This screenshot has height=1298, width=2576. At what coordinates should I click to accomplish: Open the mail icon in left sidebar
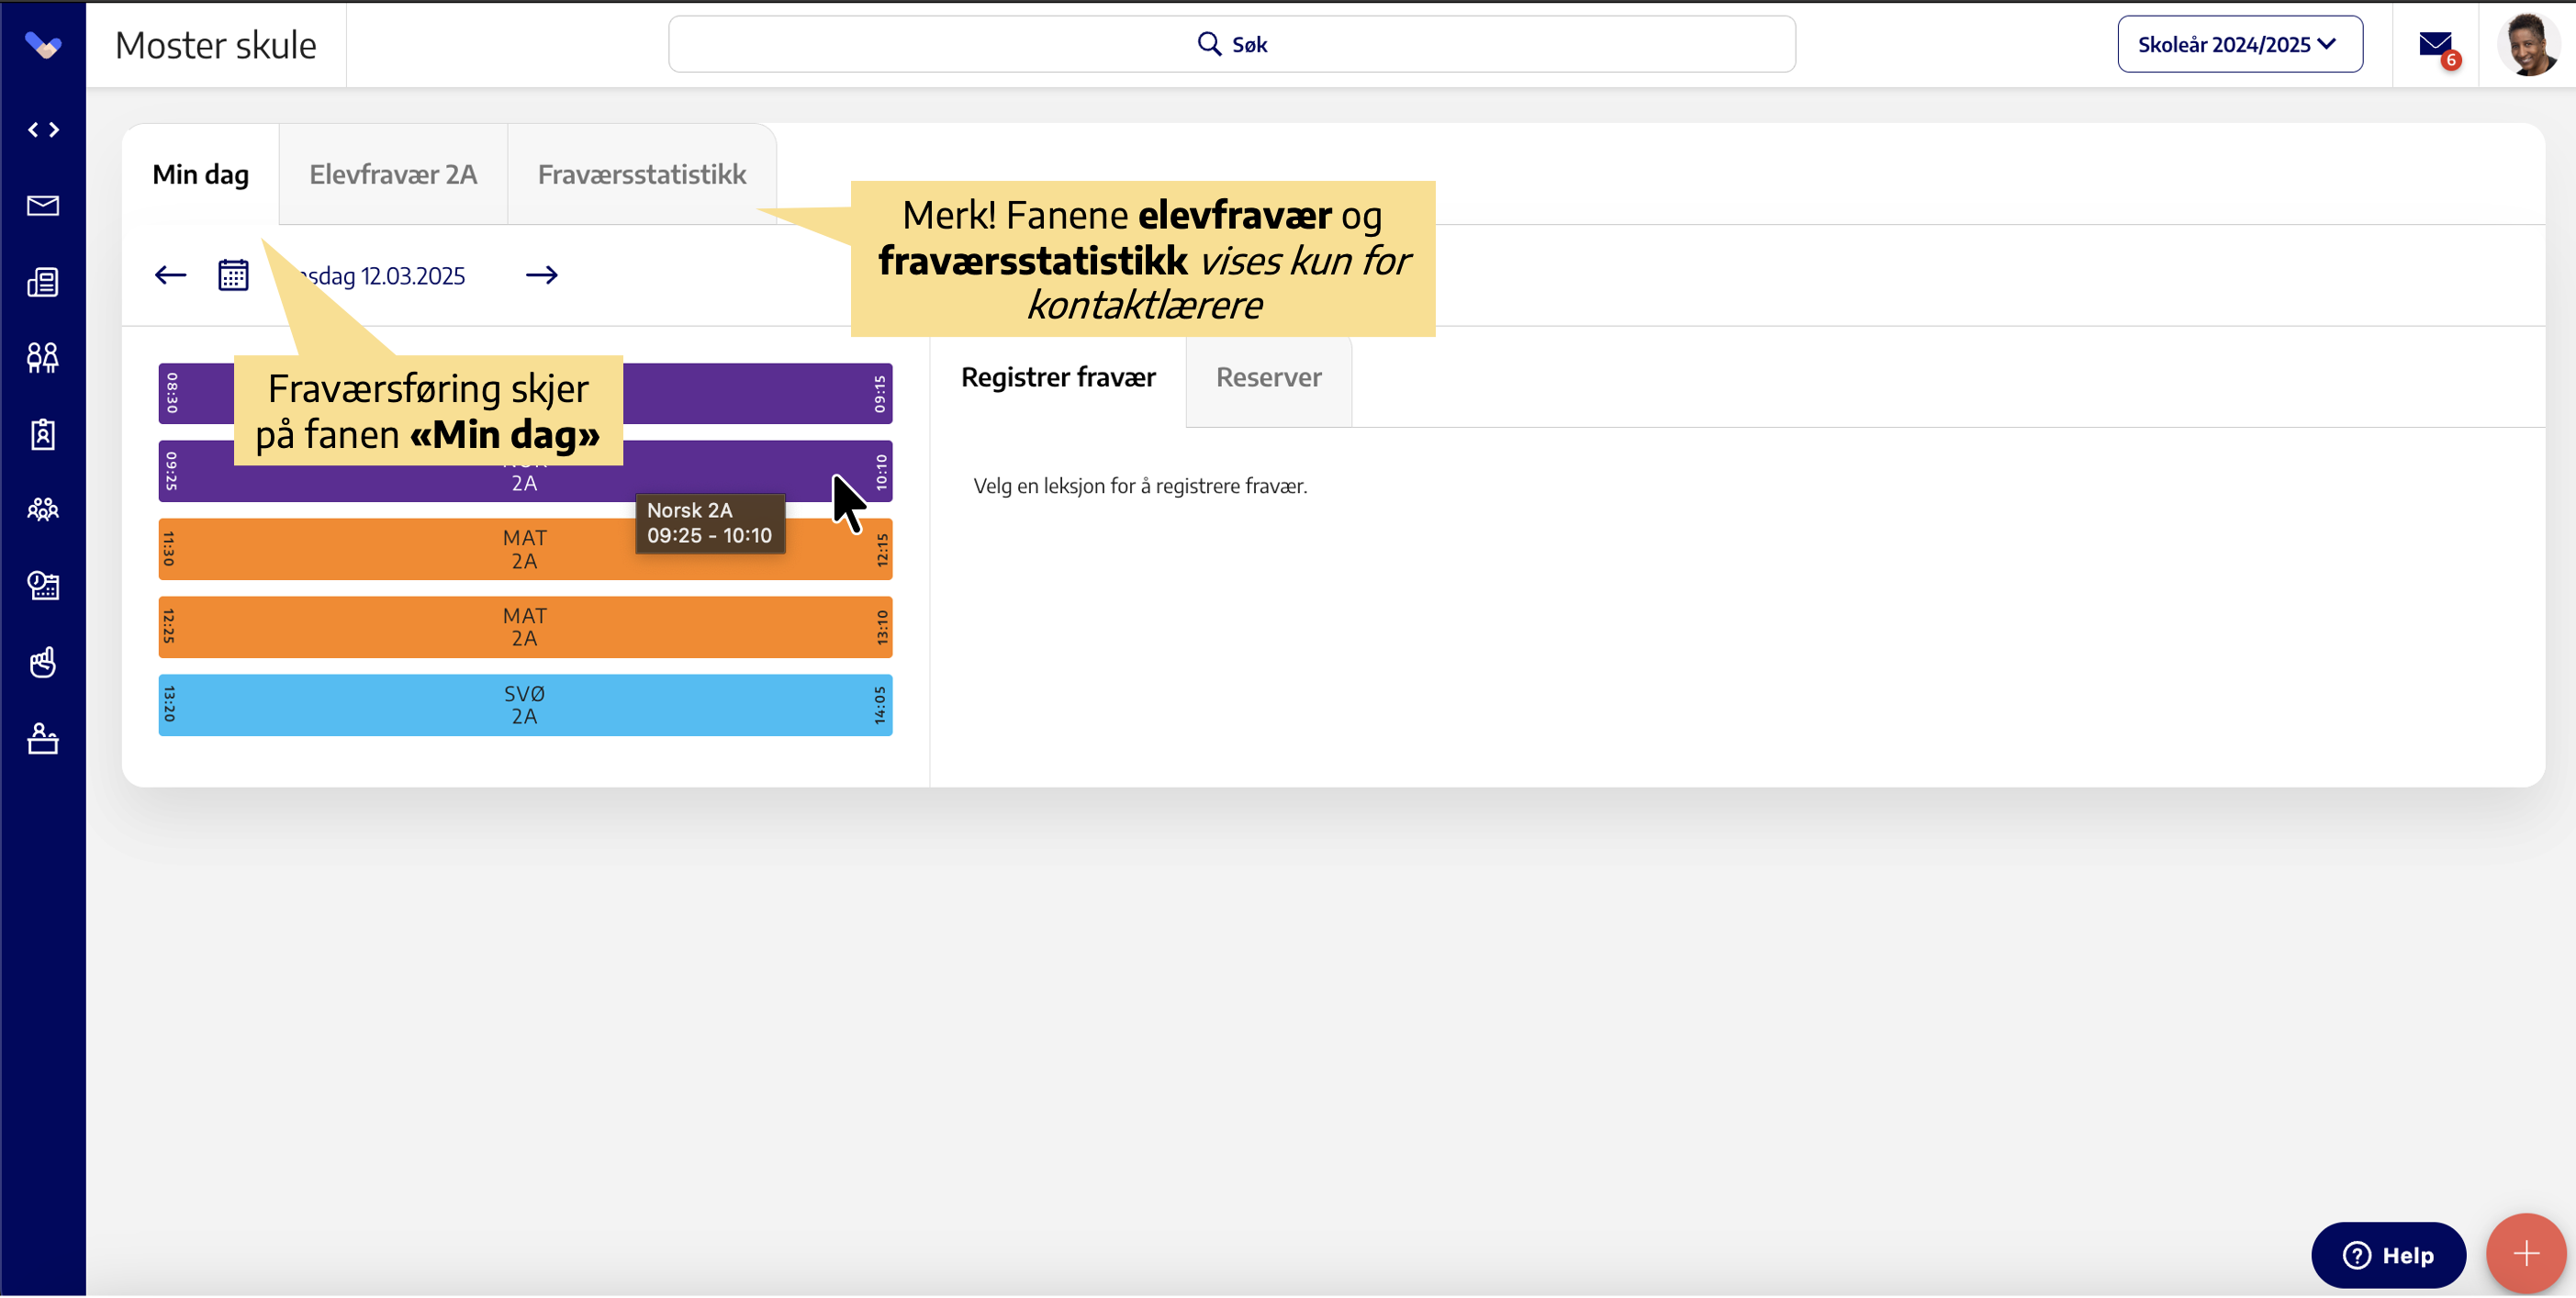[x=43, y=206]
